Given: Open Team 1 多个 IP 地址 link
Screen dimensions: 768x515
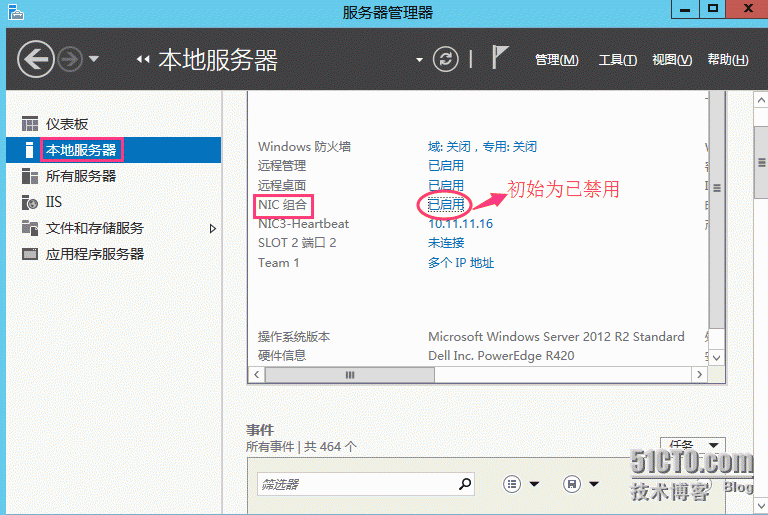Looking at the screenshot, I should (461, 263).
